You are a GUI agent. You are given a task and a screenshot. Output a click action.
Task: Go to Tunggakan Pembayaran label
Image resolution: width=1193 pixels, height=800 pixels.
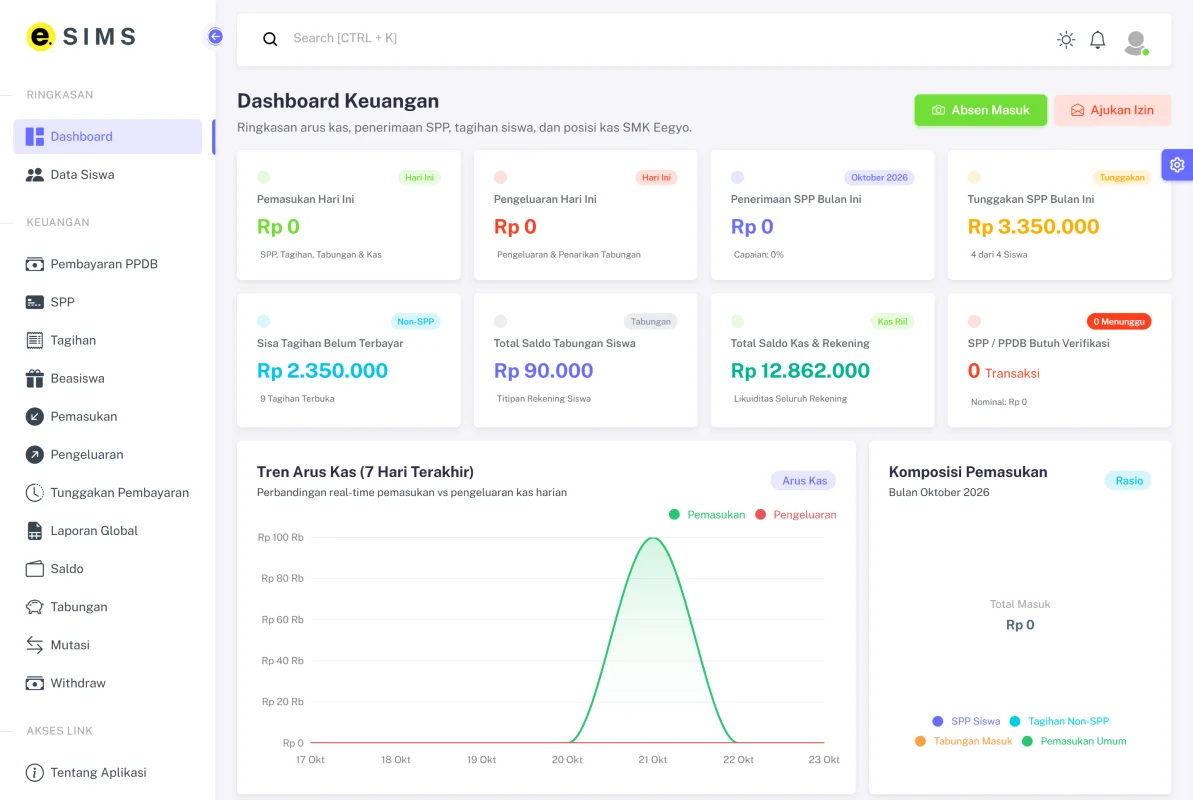(119, 492)
